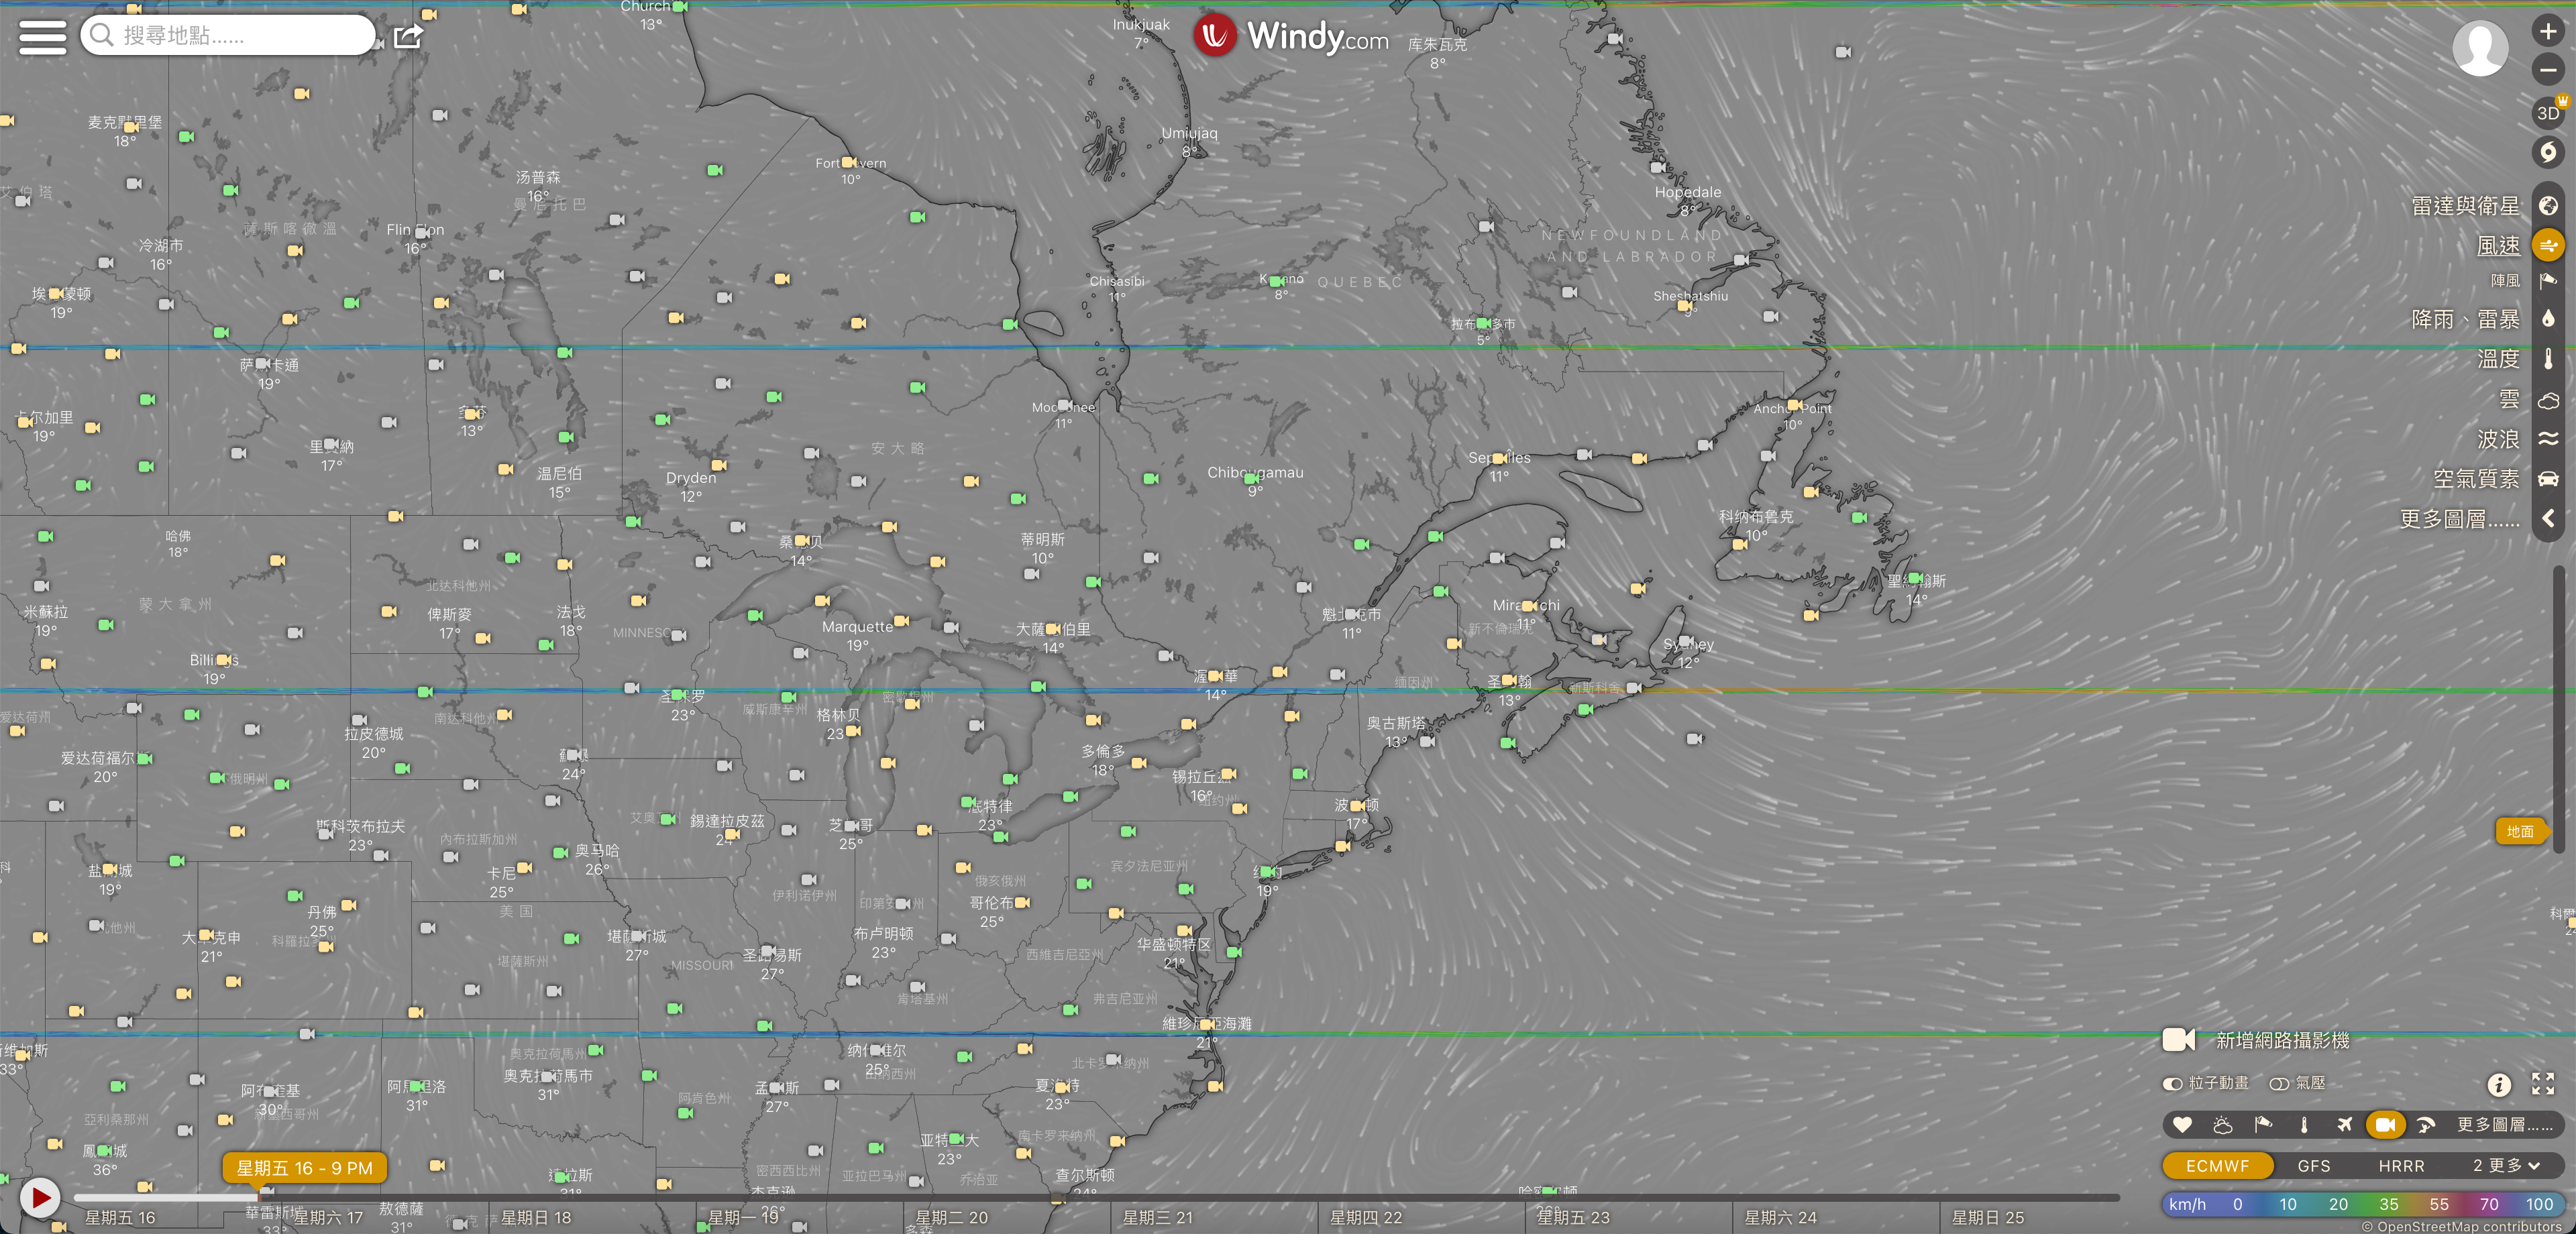Toggle 3D globe mode
The image size is (2576, 1234).
tap(2548, 113)
